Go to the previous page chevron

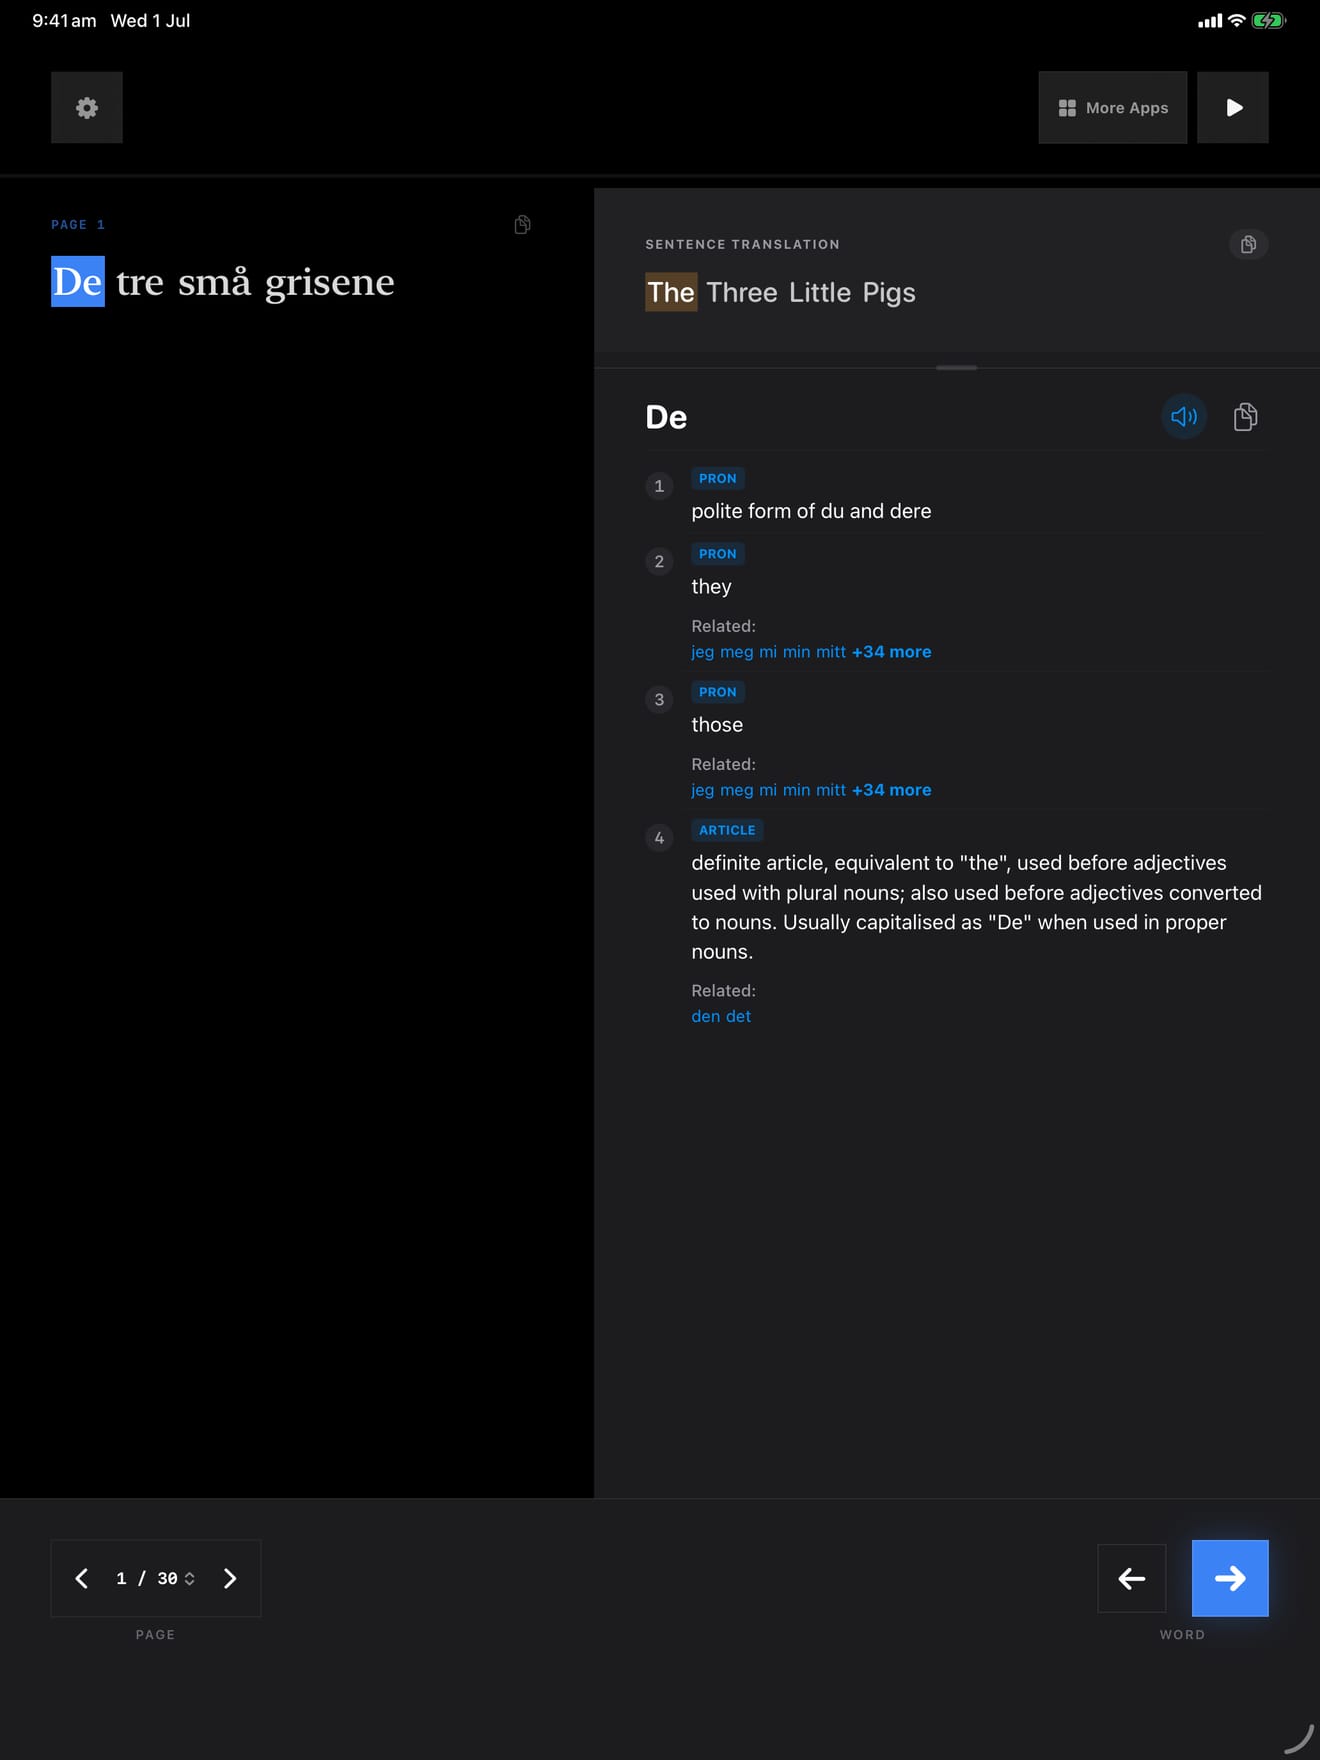pyautogui.click(x=82, y=1578)
